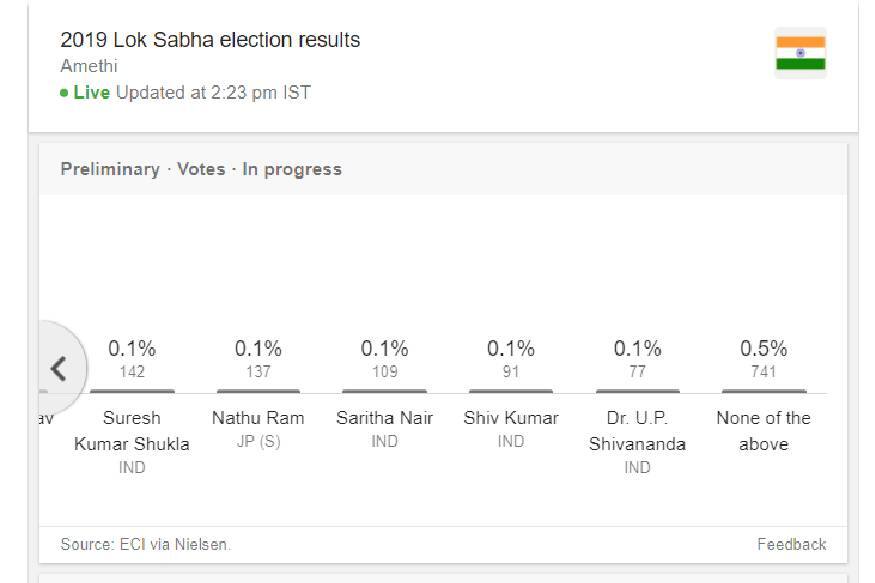Viewport: 875px width, 583px height.
Task: Click the Amethi constituency label
Action: [x=89, y=66]
